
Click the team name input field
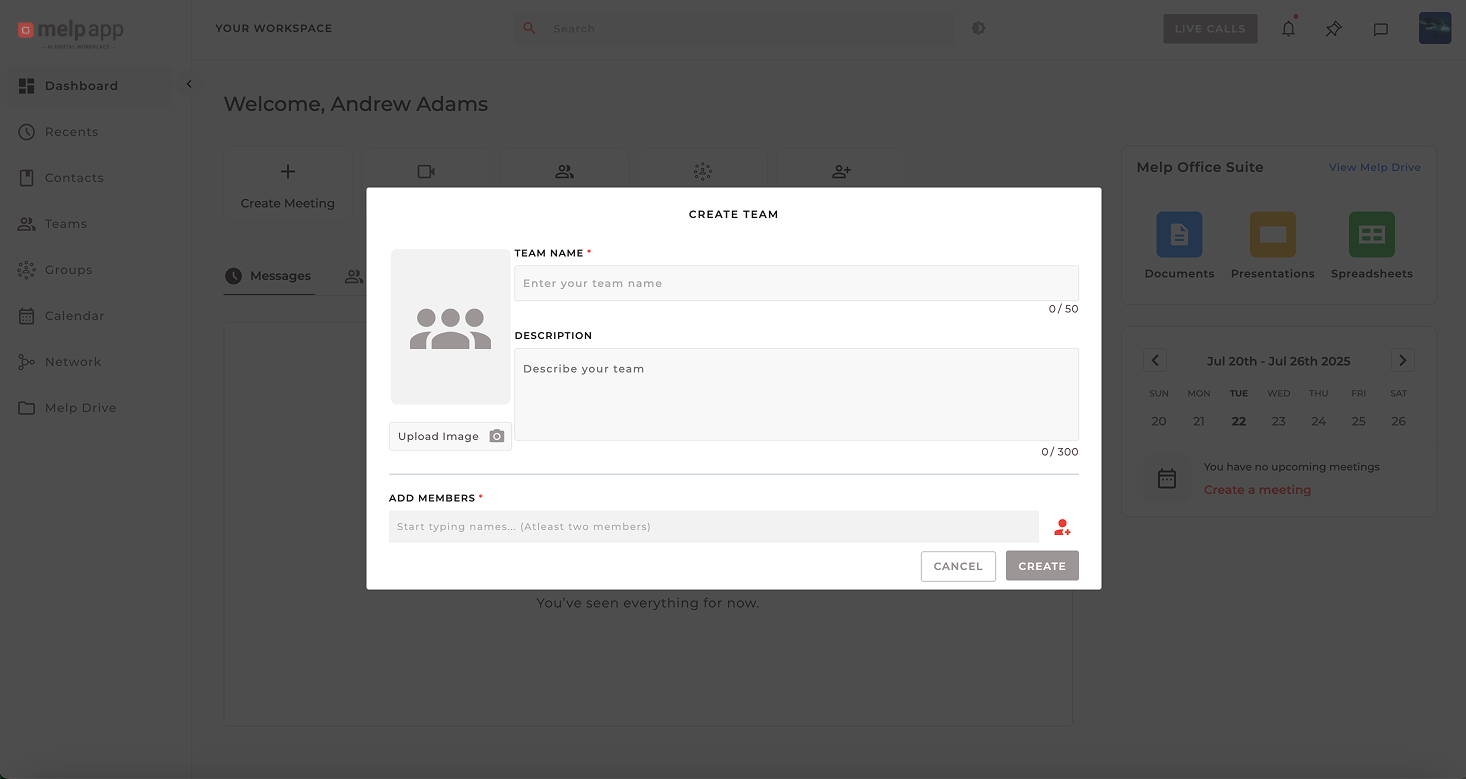(795, 283)
